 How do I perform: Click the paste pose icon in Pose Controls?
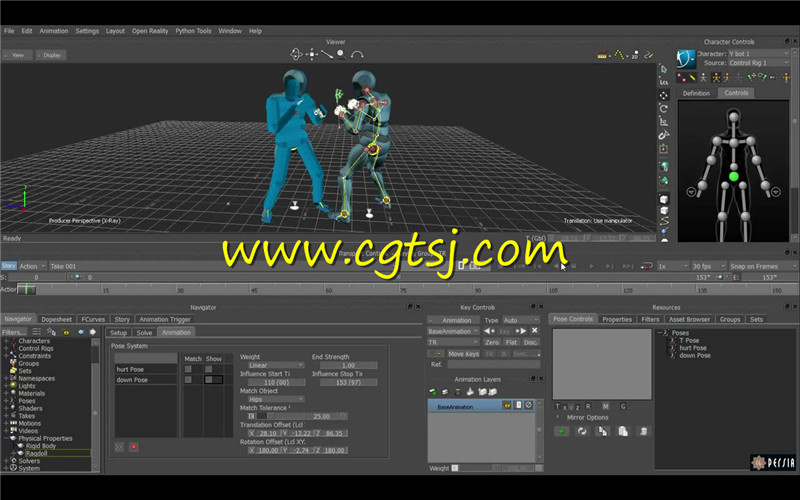click(x=623, y=432)
